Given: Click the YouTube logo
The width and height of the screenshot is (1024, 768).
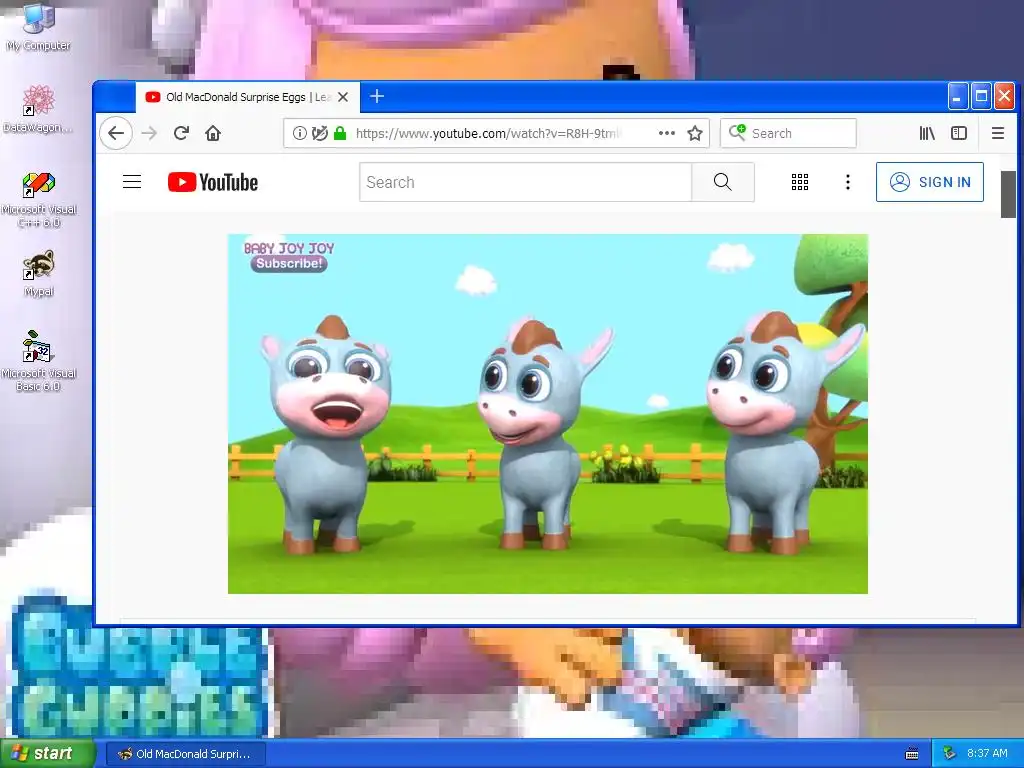Looking at the screenshot, I should pyautogui.click(x=213, y=182).
